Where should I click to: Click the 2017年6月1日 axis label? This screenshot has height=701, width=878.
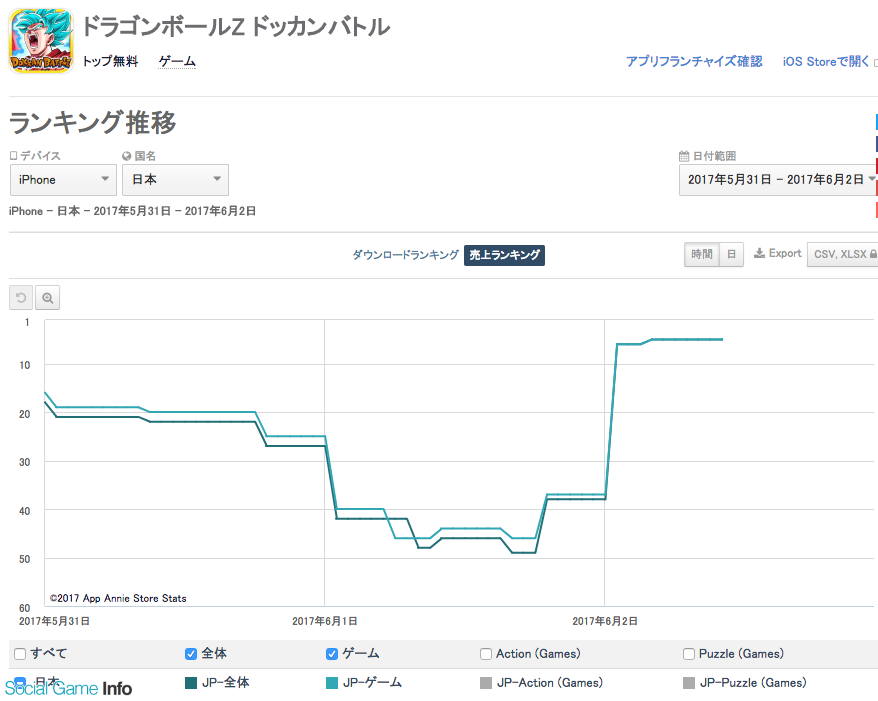coord(325,621)
